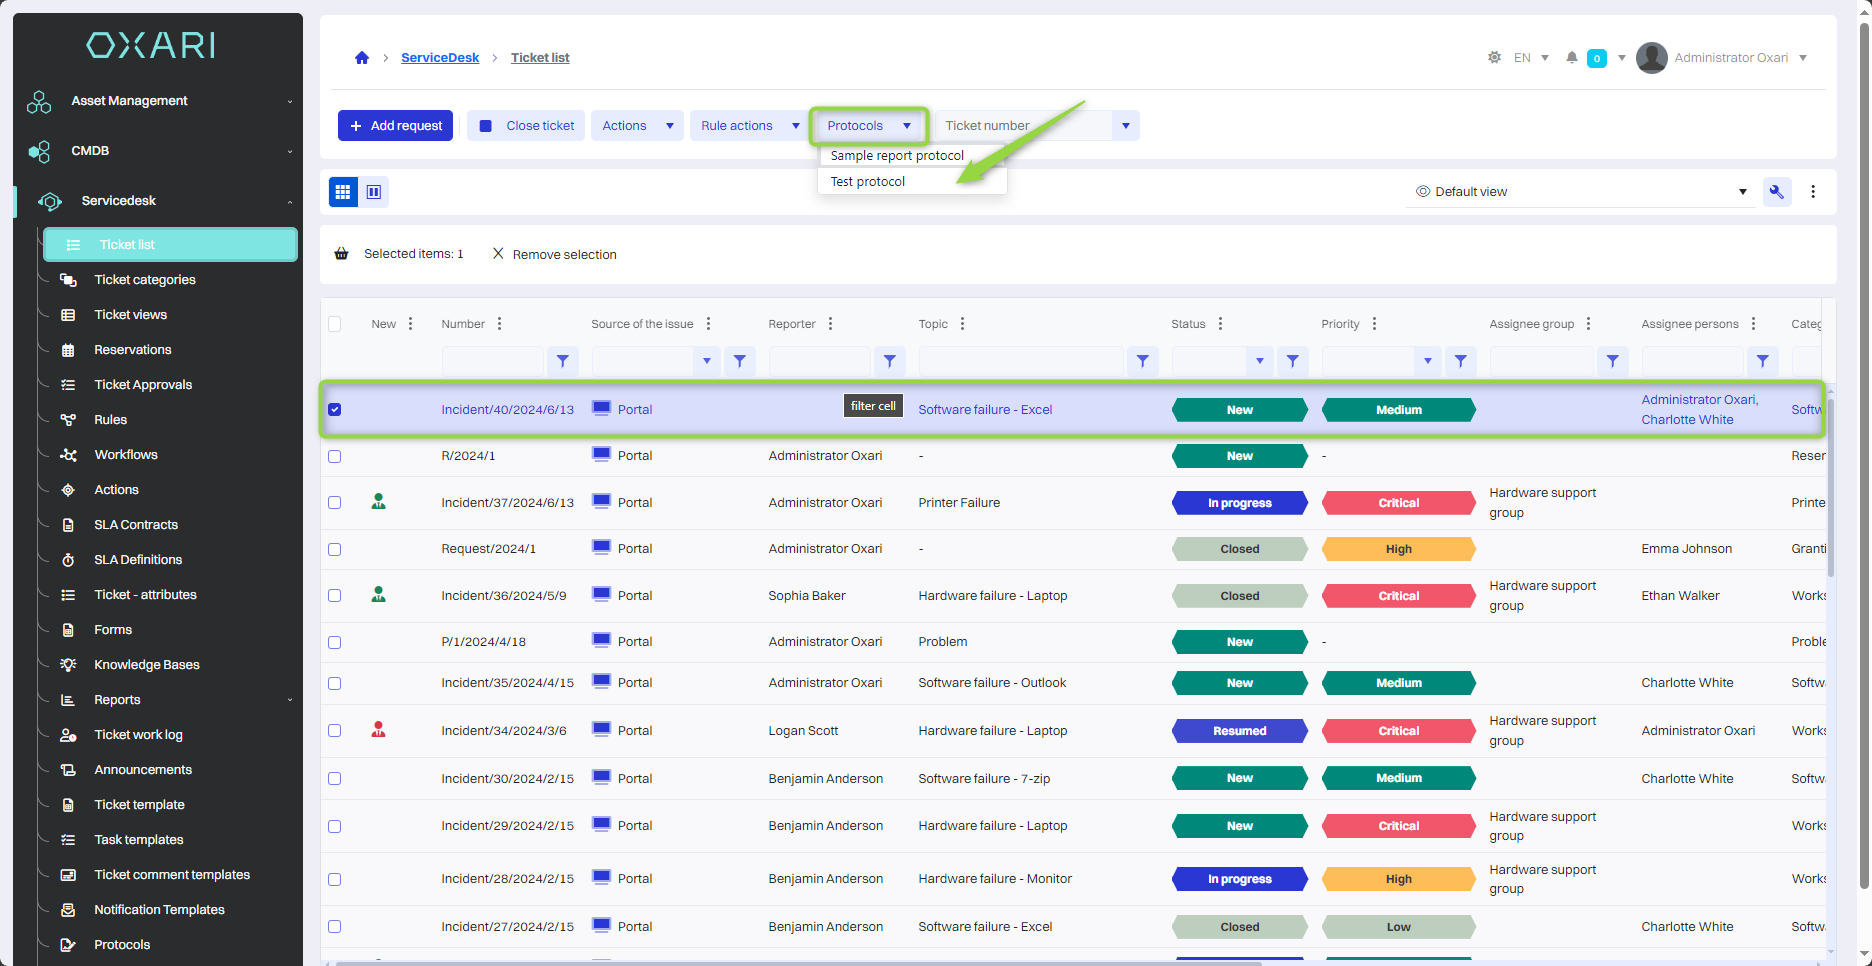This screenshot has width=1872, height=966.
Task: Uncheck the Incident/40/2024/6/13 row checkbox
Action: (335, 410)
